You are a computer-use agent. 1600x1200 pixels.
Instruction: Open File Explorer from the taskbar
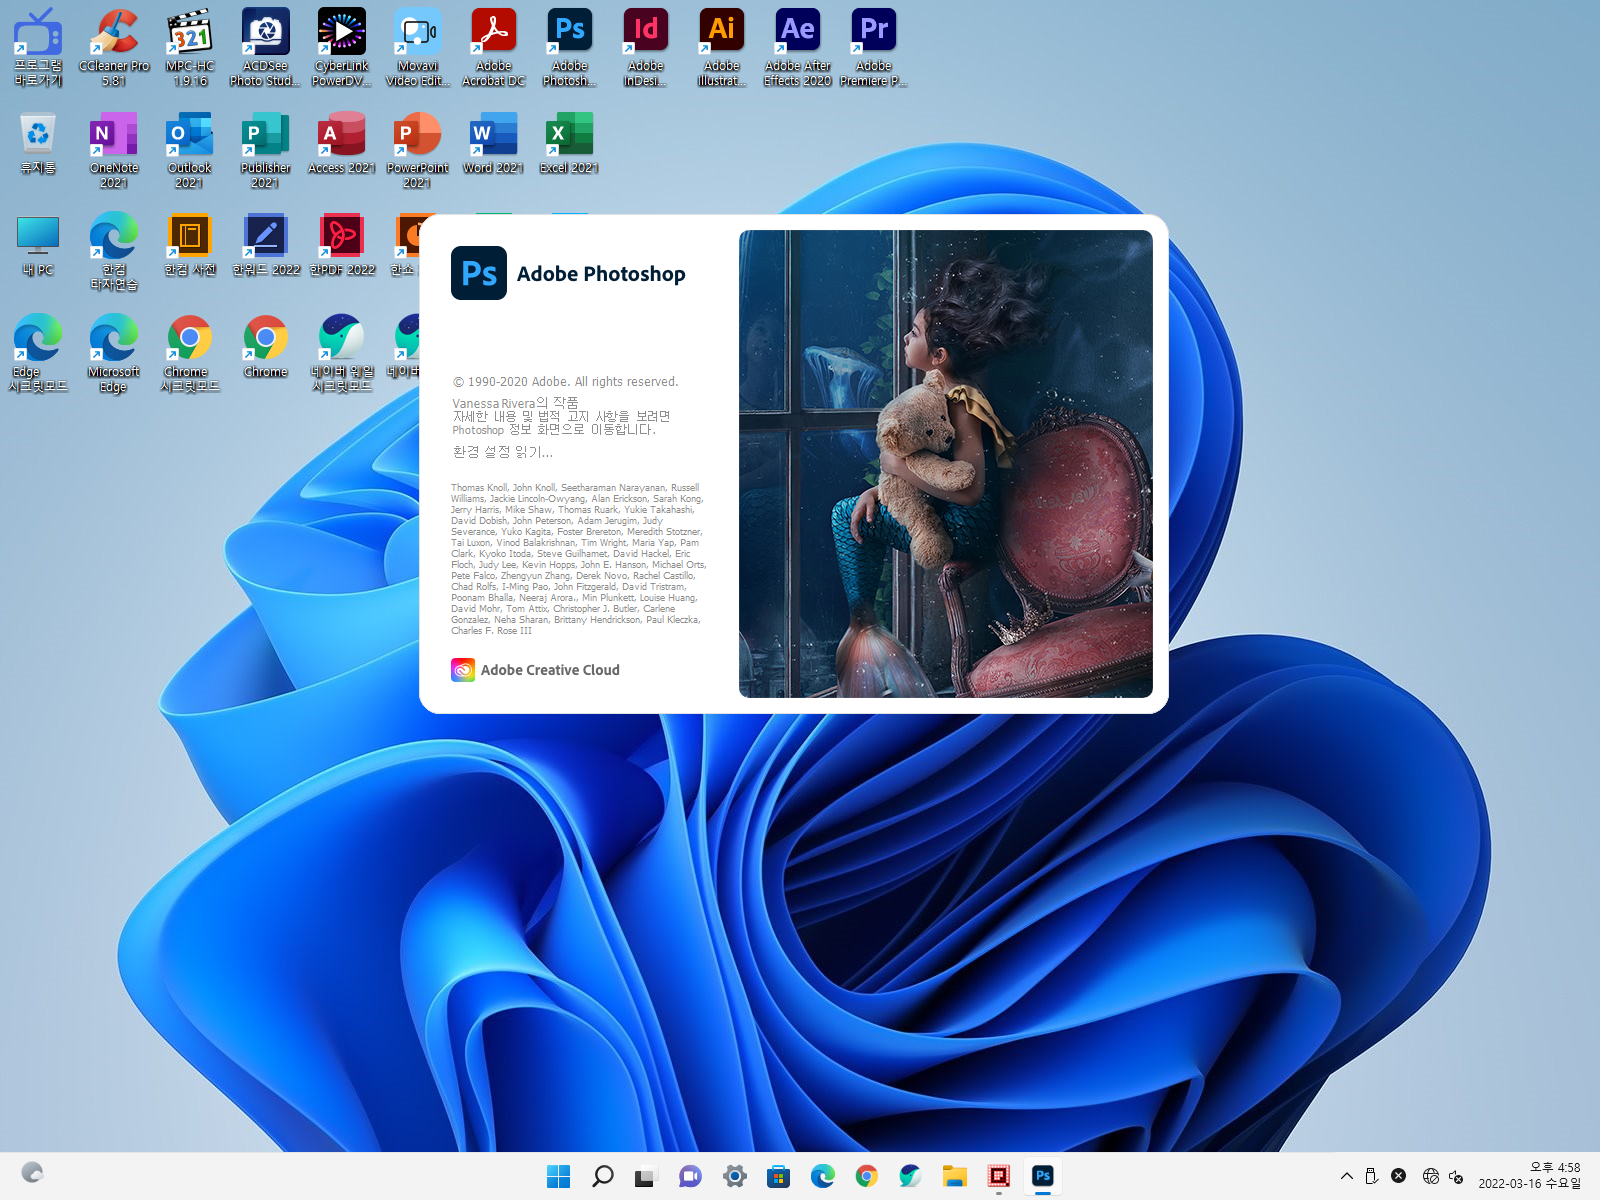pyautogui.click(x=955, y=1176)
